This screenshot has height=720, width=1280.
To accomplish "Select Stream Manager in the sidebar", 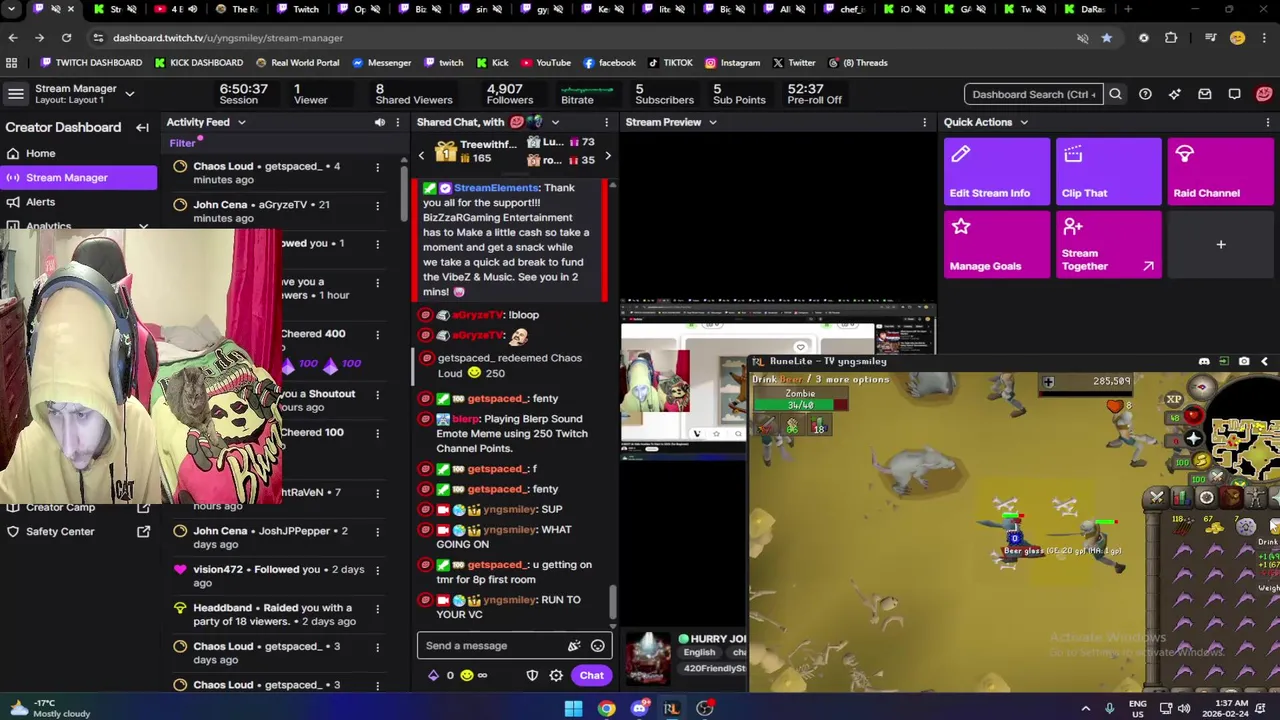I will 78,177.
